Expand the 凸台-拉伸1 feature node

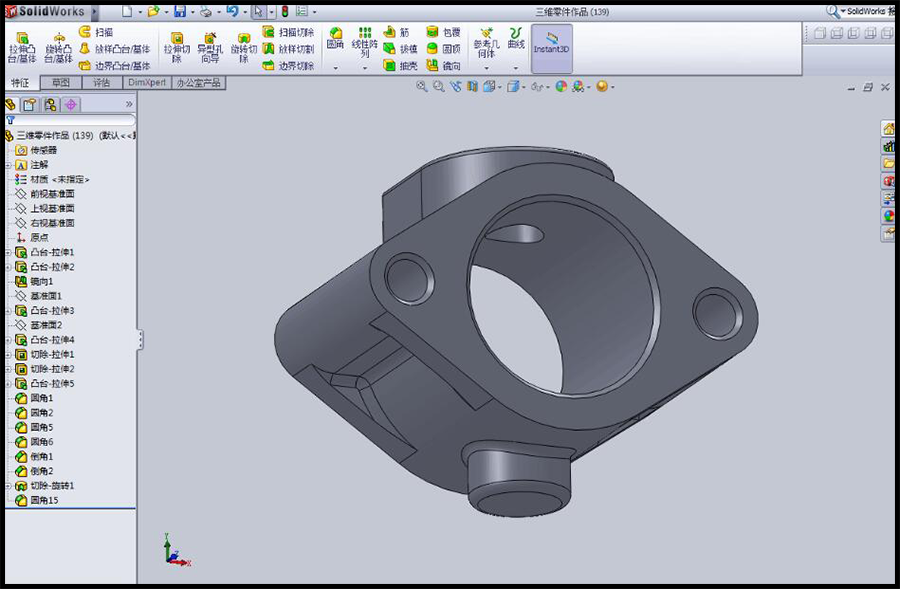[8, 252]
